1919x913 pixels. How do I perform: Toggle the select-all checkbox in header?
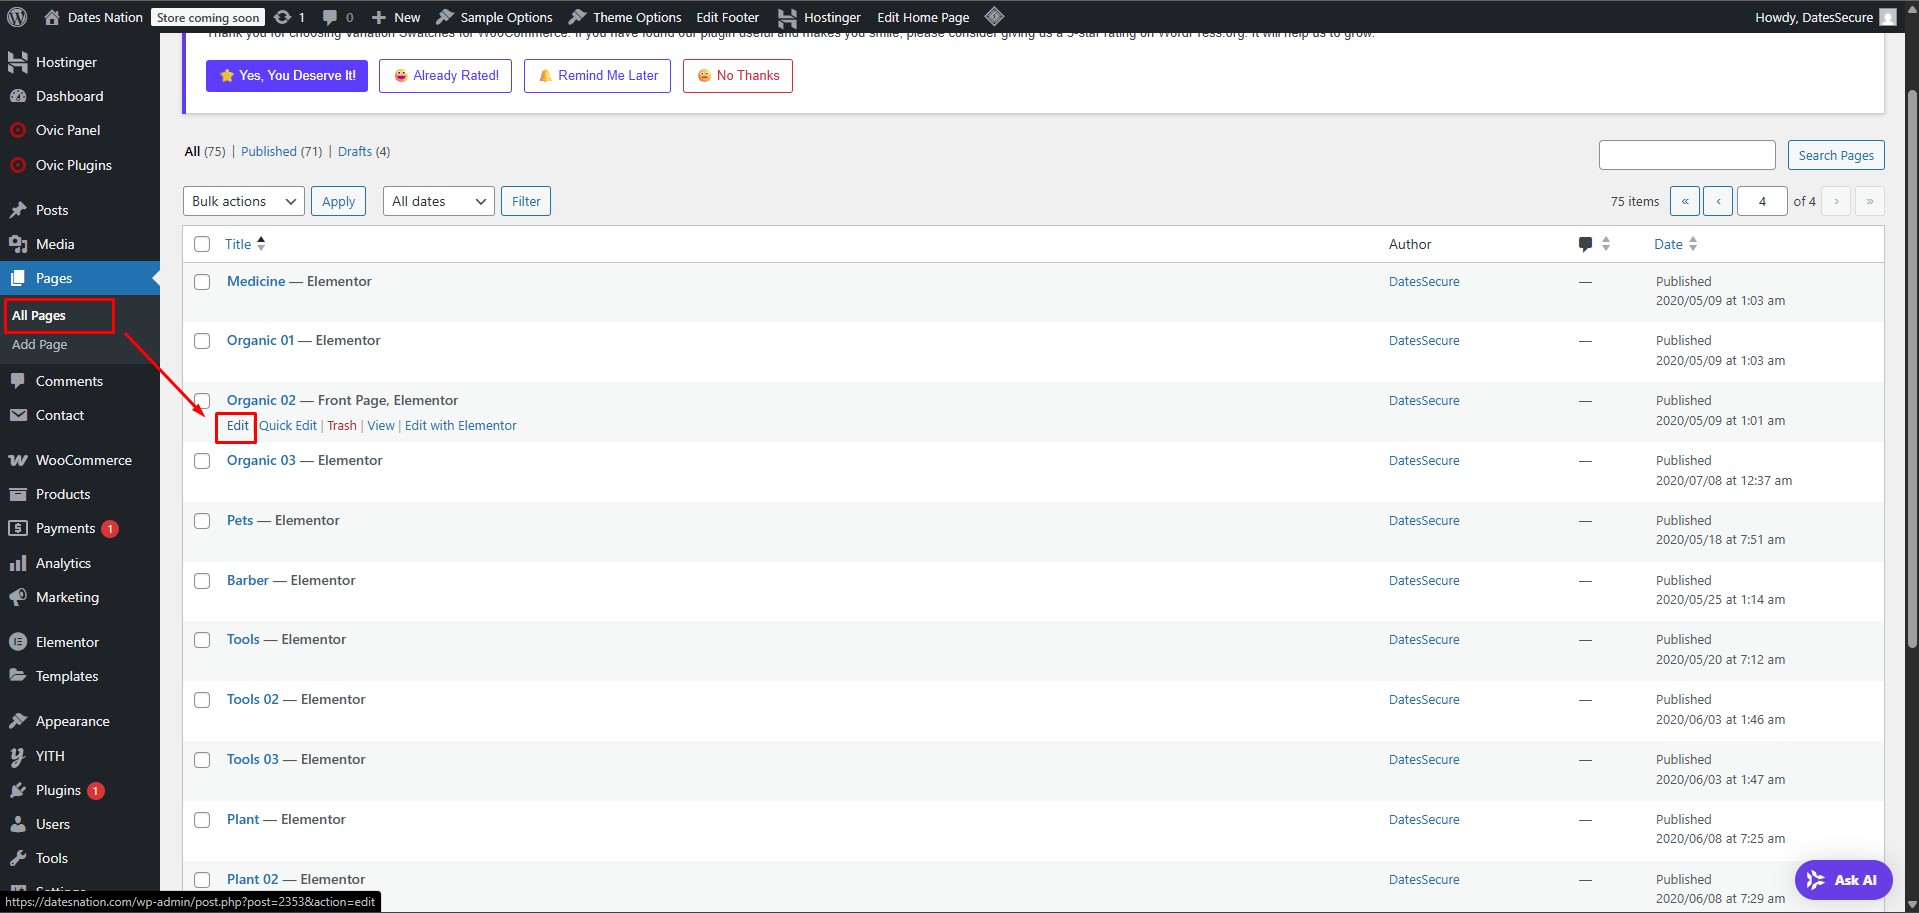tap(202, 244)
